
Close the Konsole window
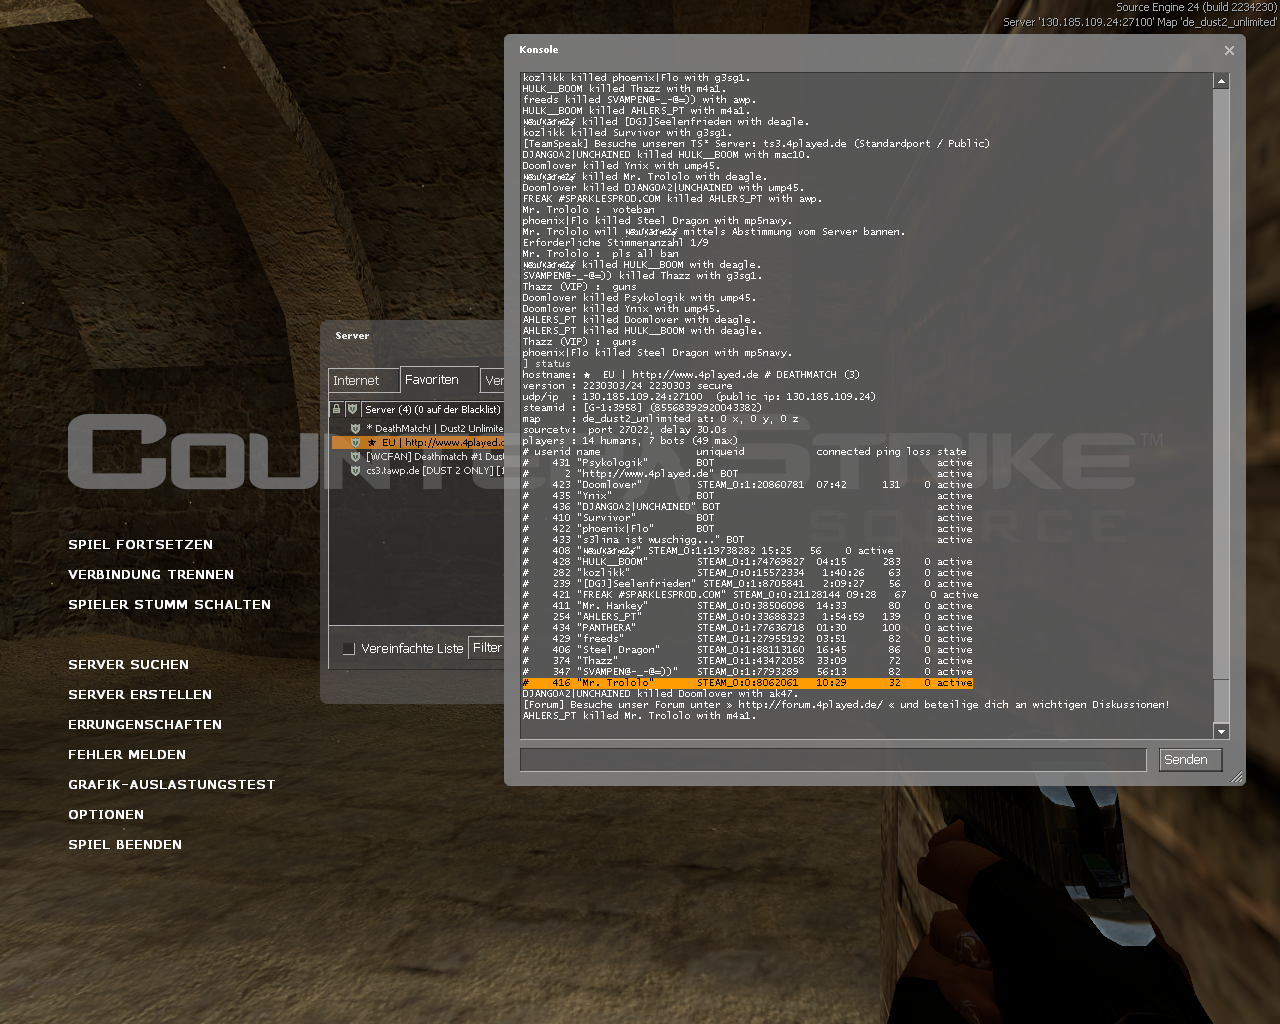click(1229, 50)
